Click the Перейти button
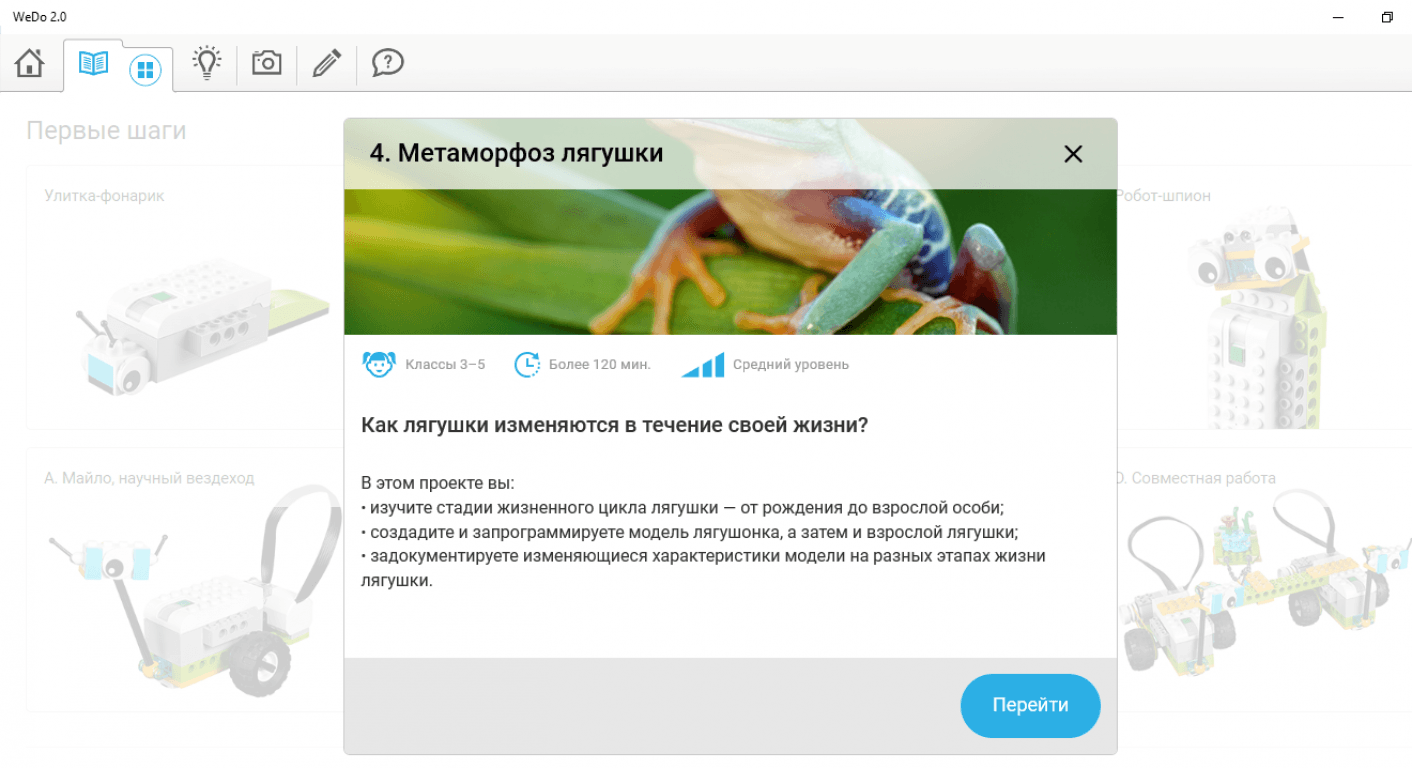 [1030, 705]
